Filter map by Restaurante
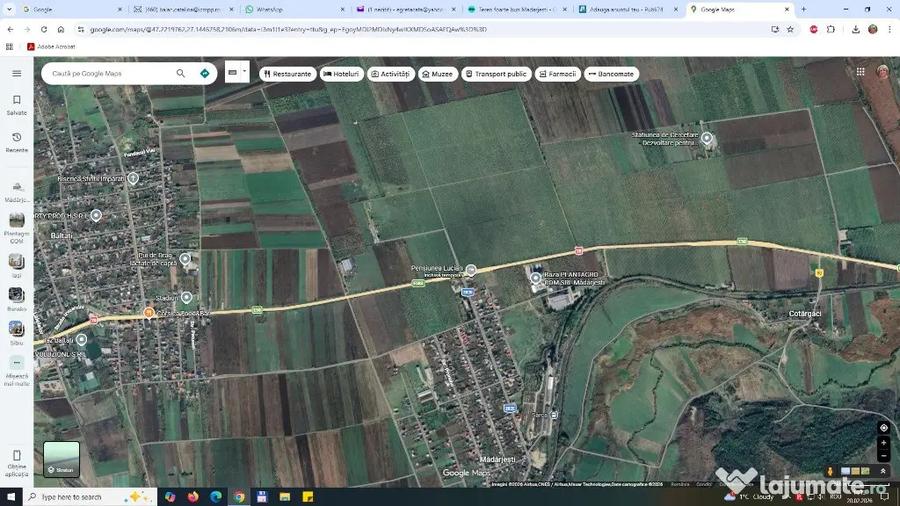 click(x=288, y=74)
